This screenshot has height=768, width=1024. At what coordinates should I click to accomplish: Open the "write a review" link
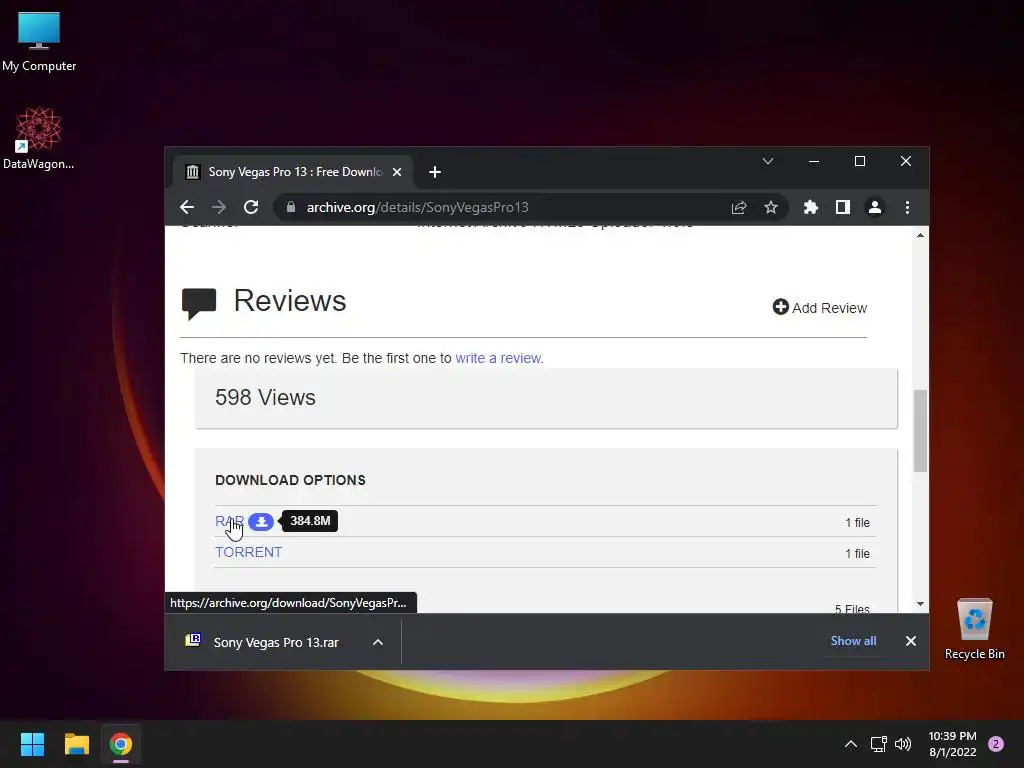pyautogui.click(x=498, y=358)
